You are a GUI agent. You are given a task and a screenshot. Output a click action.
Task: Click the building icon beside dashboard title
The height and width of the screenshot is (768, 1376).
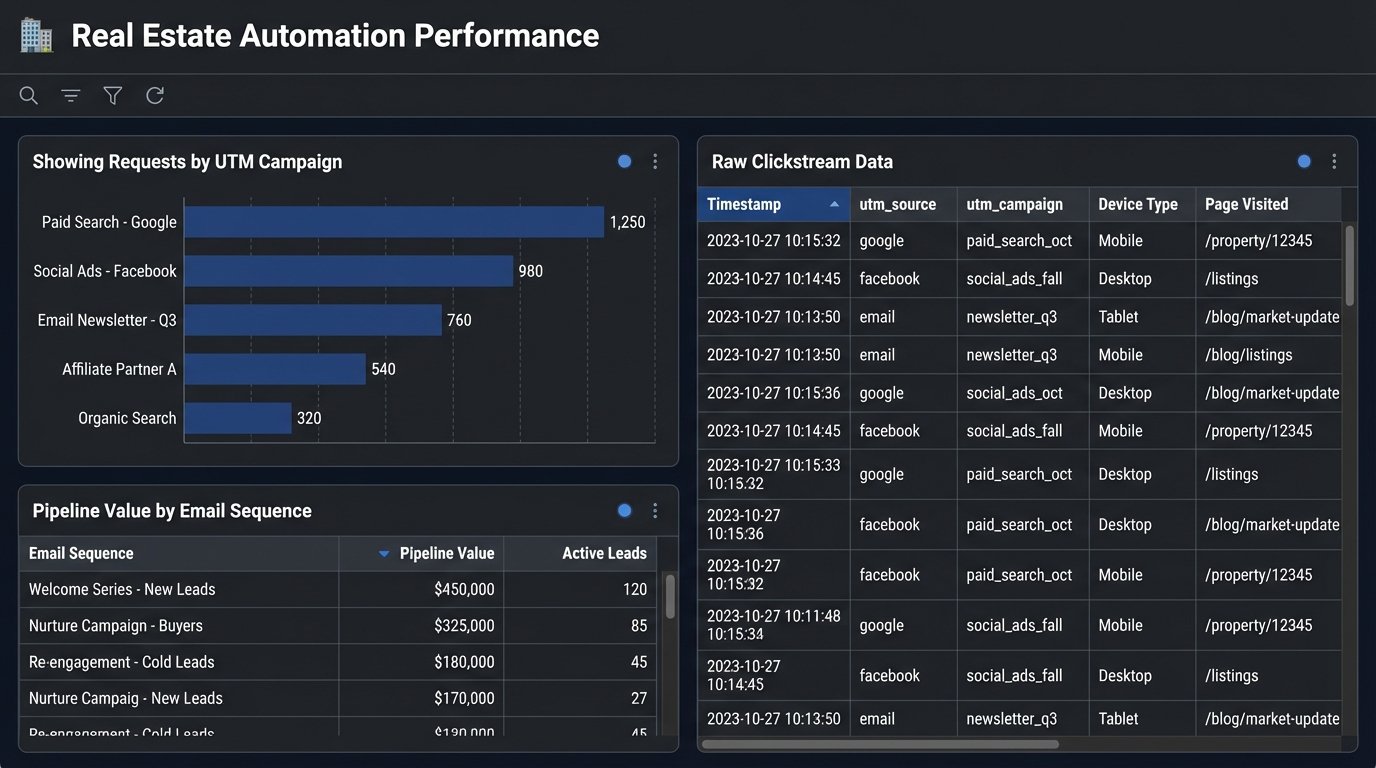tap(37, 36)
